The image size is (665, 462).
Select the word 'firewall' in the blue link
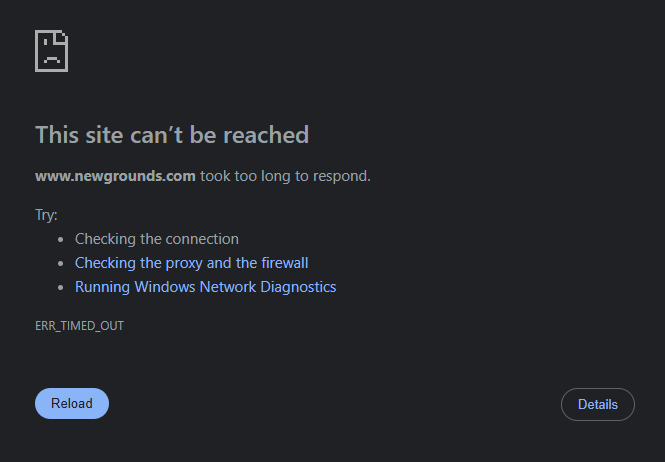point(285,263)
